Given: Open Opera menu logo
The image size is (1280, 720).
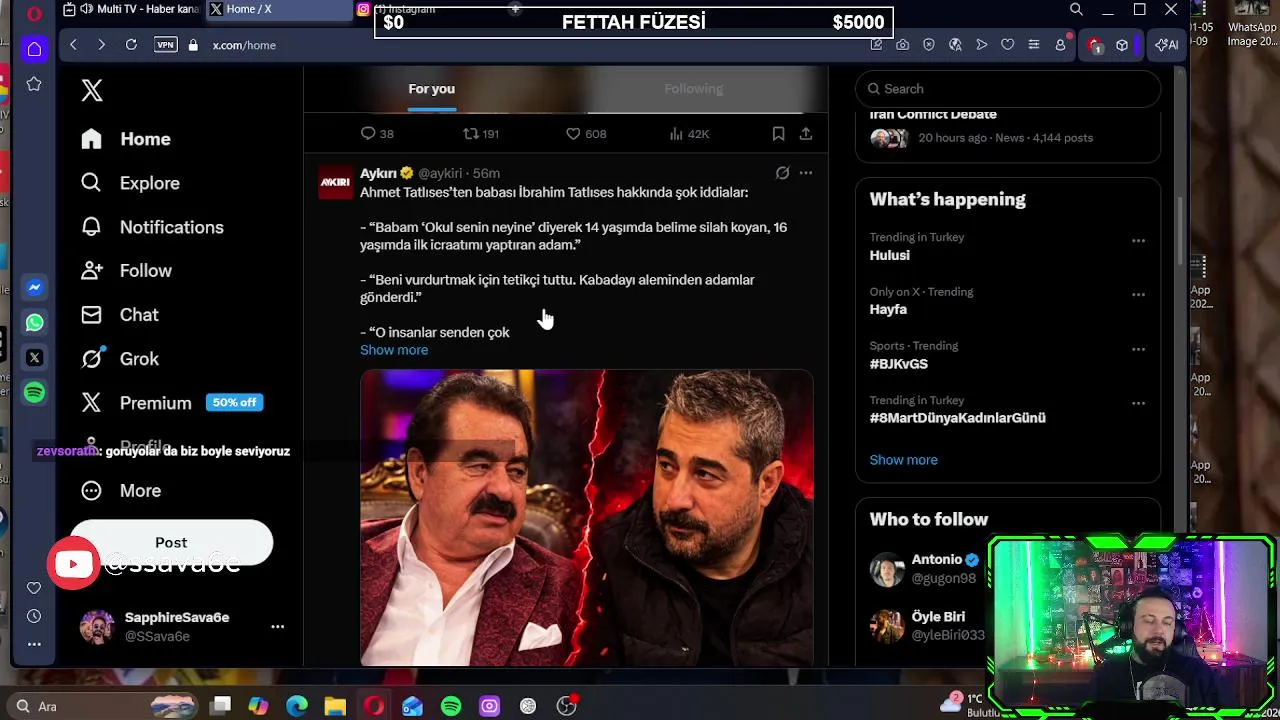Looking at the screenshot, I should (x=35, y=13).
